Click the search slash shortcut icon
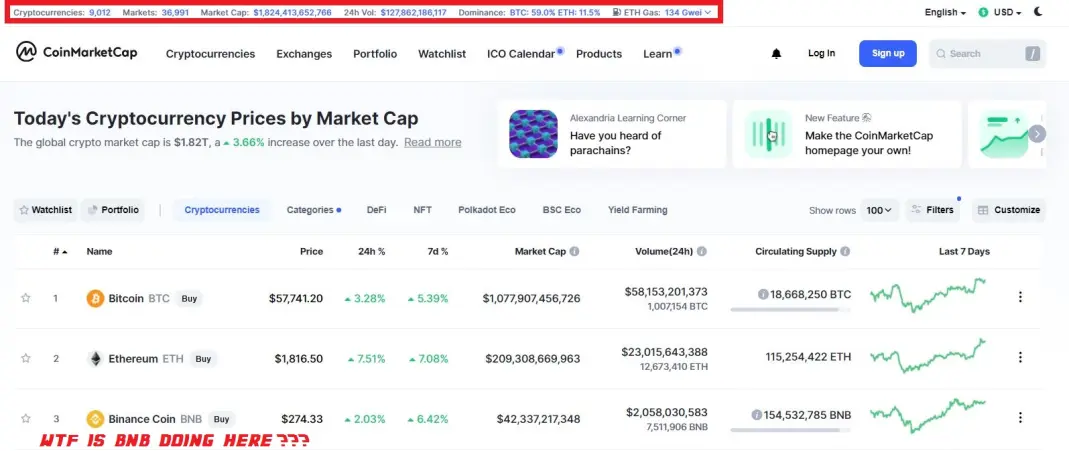Screen dimensions: 1069x451 (x=1034, y=54)
